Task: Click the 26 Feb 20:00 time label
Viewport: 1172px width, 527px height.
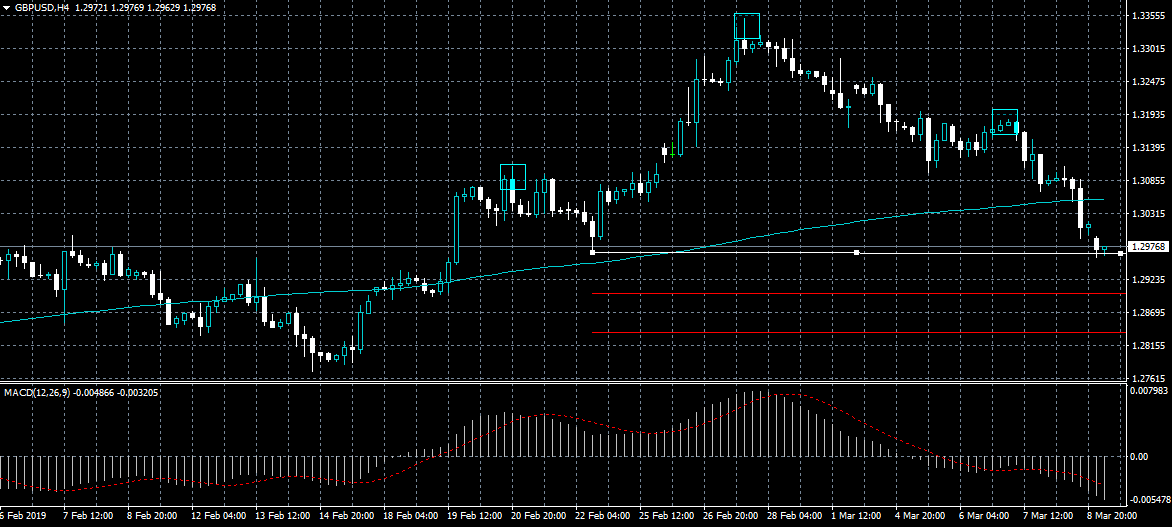Action: point(732,516)
